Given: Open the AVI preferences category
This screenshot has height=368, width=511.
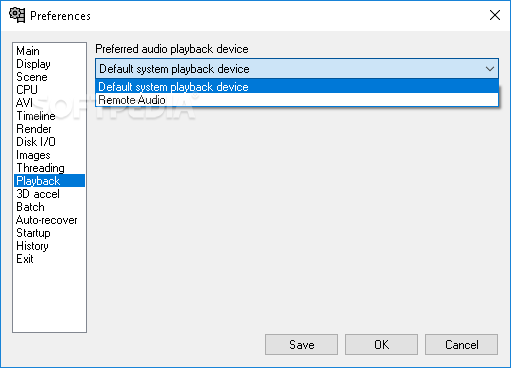Looking at the screenshot, I should click(x=24, y=103).
